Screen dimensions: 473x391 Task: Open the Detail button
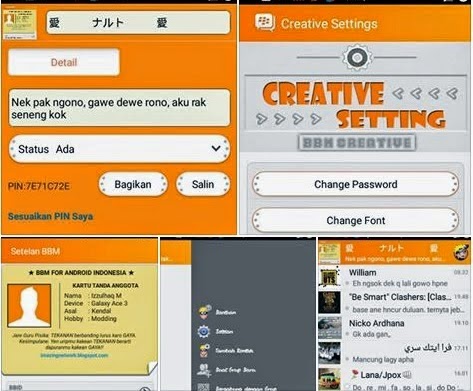pos(64,62)
